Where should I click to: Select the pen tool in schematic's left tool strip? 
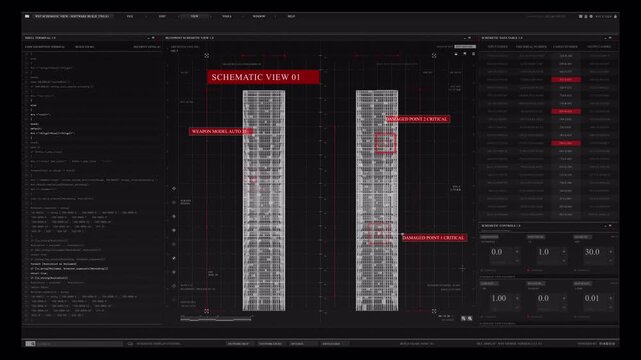pyautogui.click(x=174, y=258)
